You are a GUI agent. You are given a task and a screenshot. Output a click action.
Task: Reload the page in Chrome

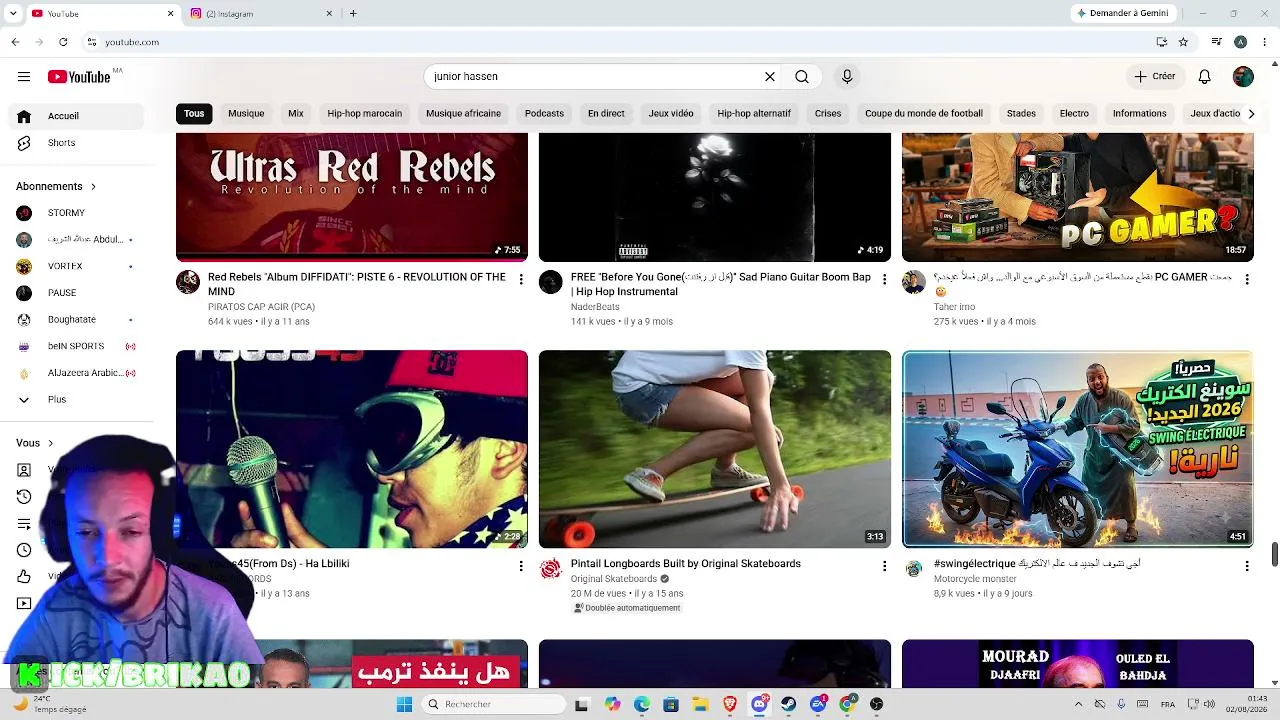click(x=63, y=42)
